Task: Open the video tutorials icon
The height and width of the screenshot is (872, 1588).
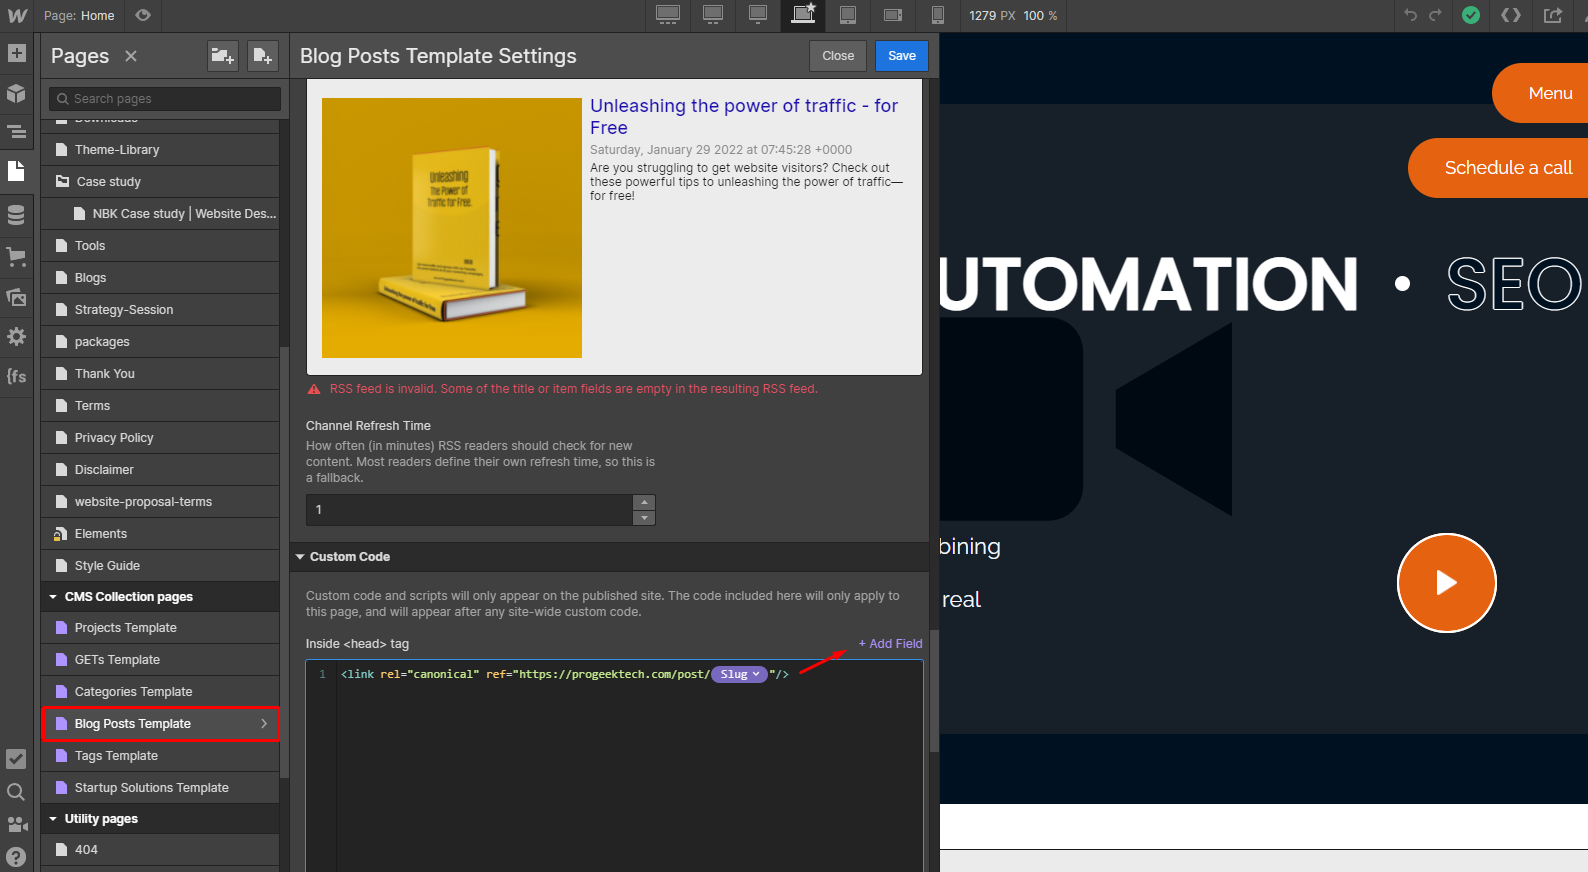Action: pyautogui.click(x=16, y=825)
